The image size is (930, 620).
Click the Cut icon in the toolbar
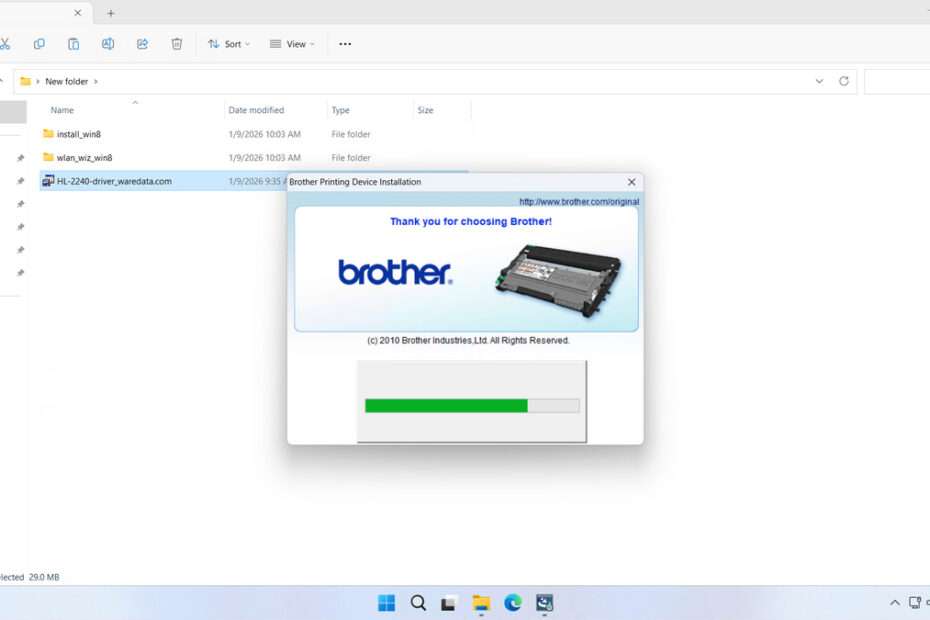tap(6, 44)
